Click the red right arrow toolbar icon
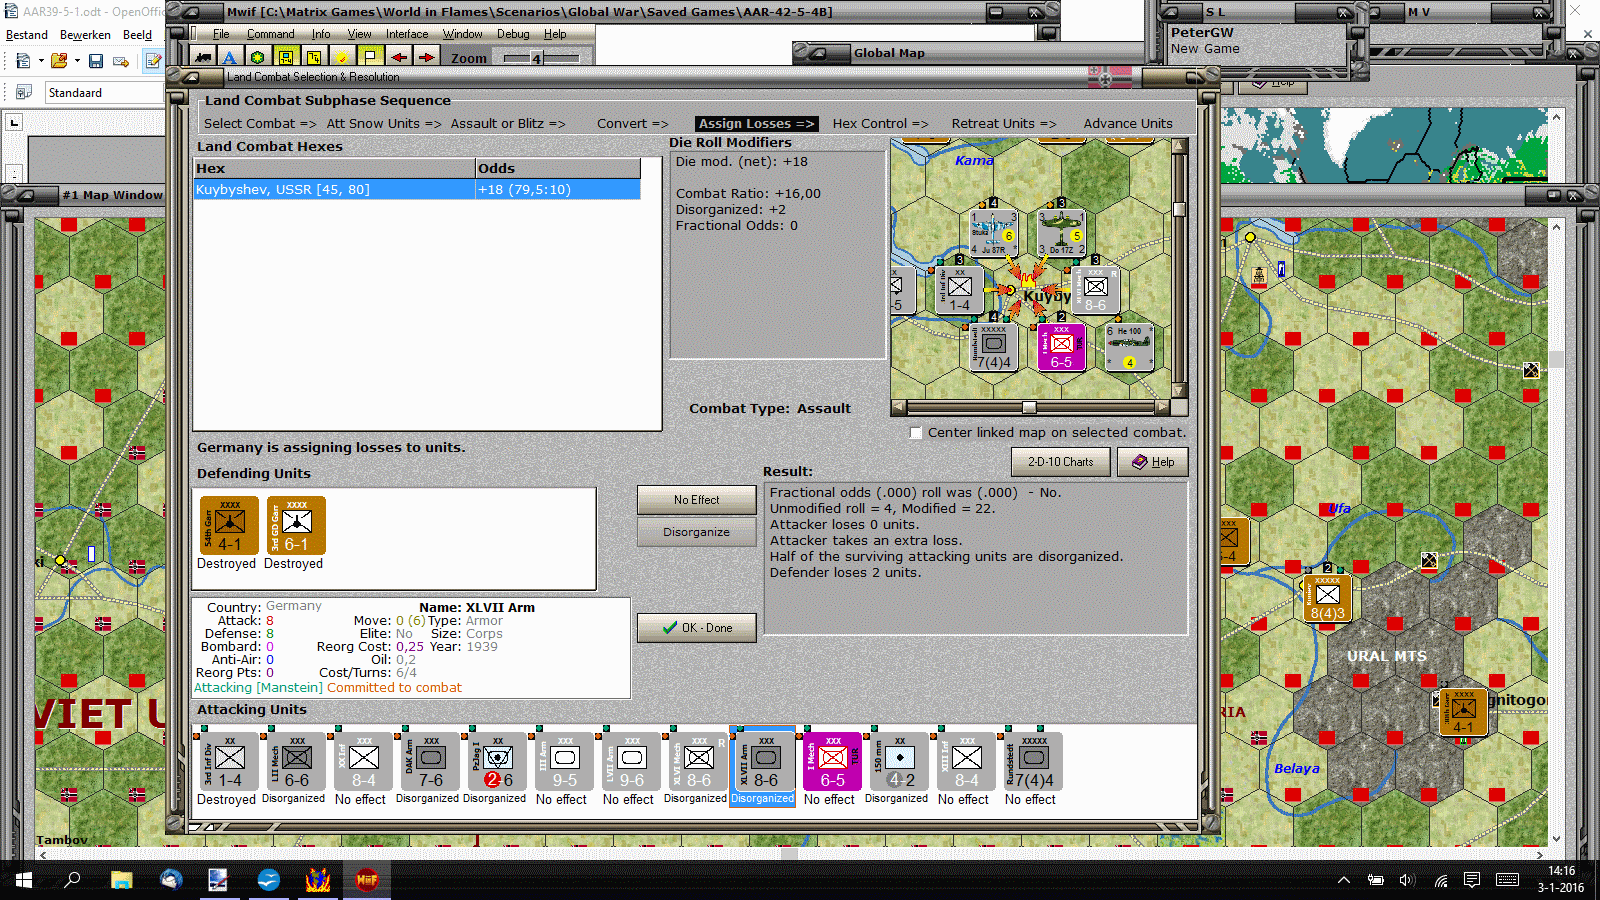Screen dimensions: 1600x900 (427, 58)
